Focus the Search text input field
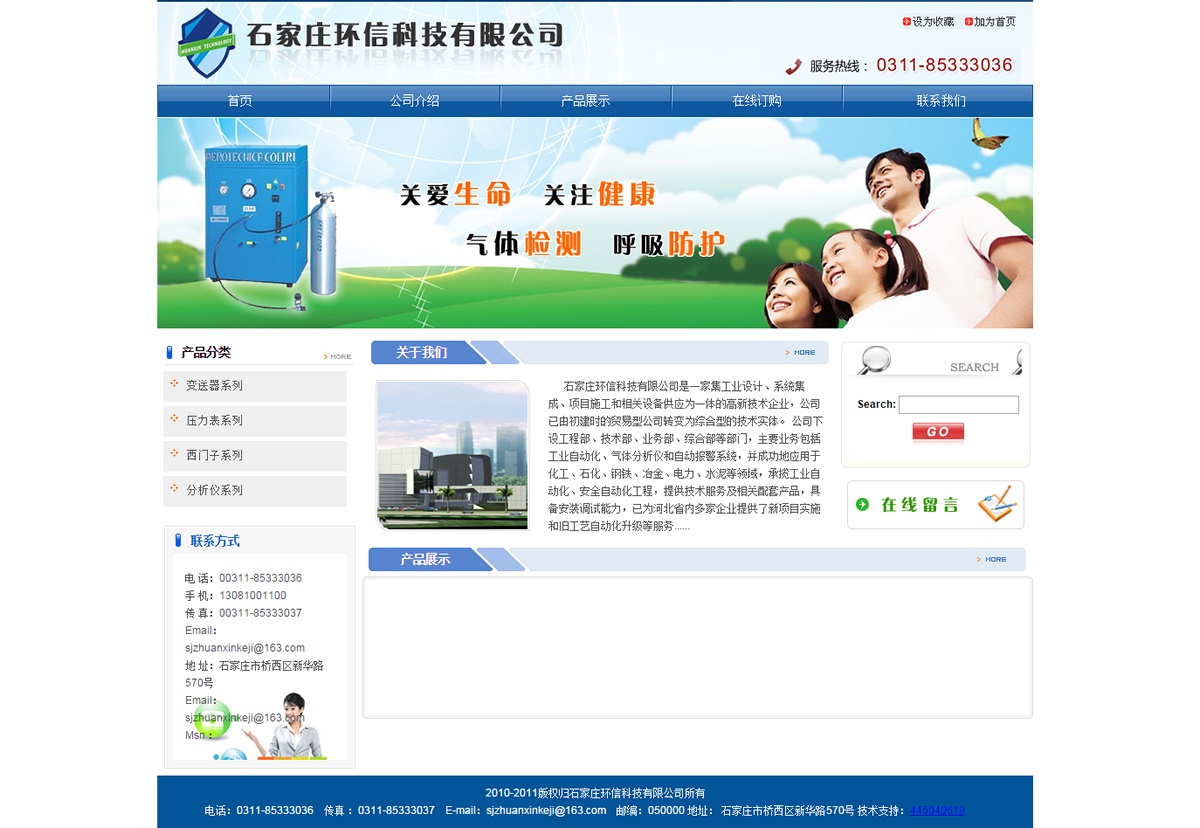The height and width of the screenshot is (828, 1200). coord(958,405)
